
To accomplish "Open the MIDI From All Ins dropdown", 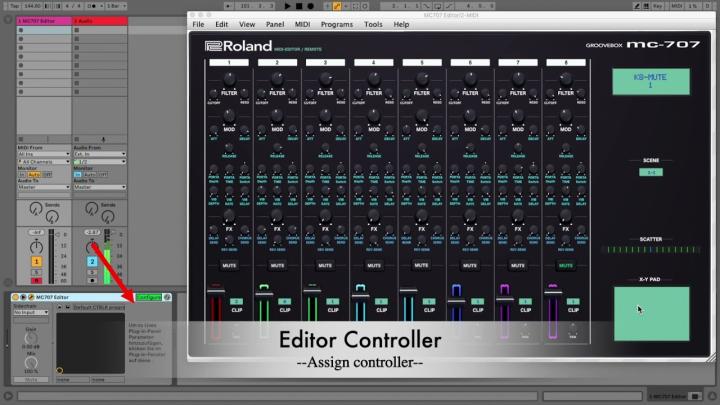I will coord(44,154).
